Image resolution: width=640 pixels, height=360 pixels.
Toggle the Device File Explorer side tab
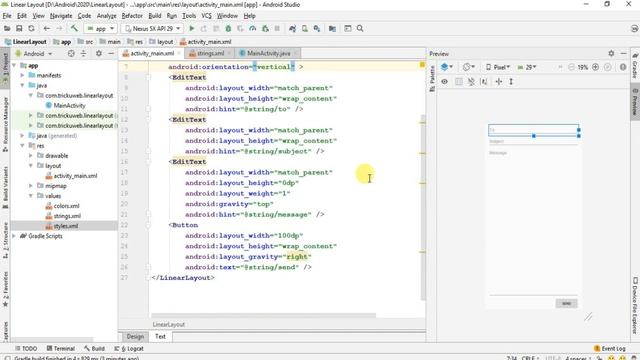[635, 305]
